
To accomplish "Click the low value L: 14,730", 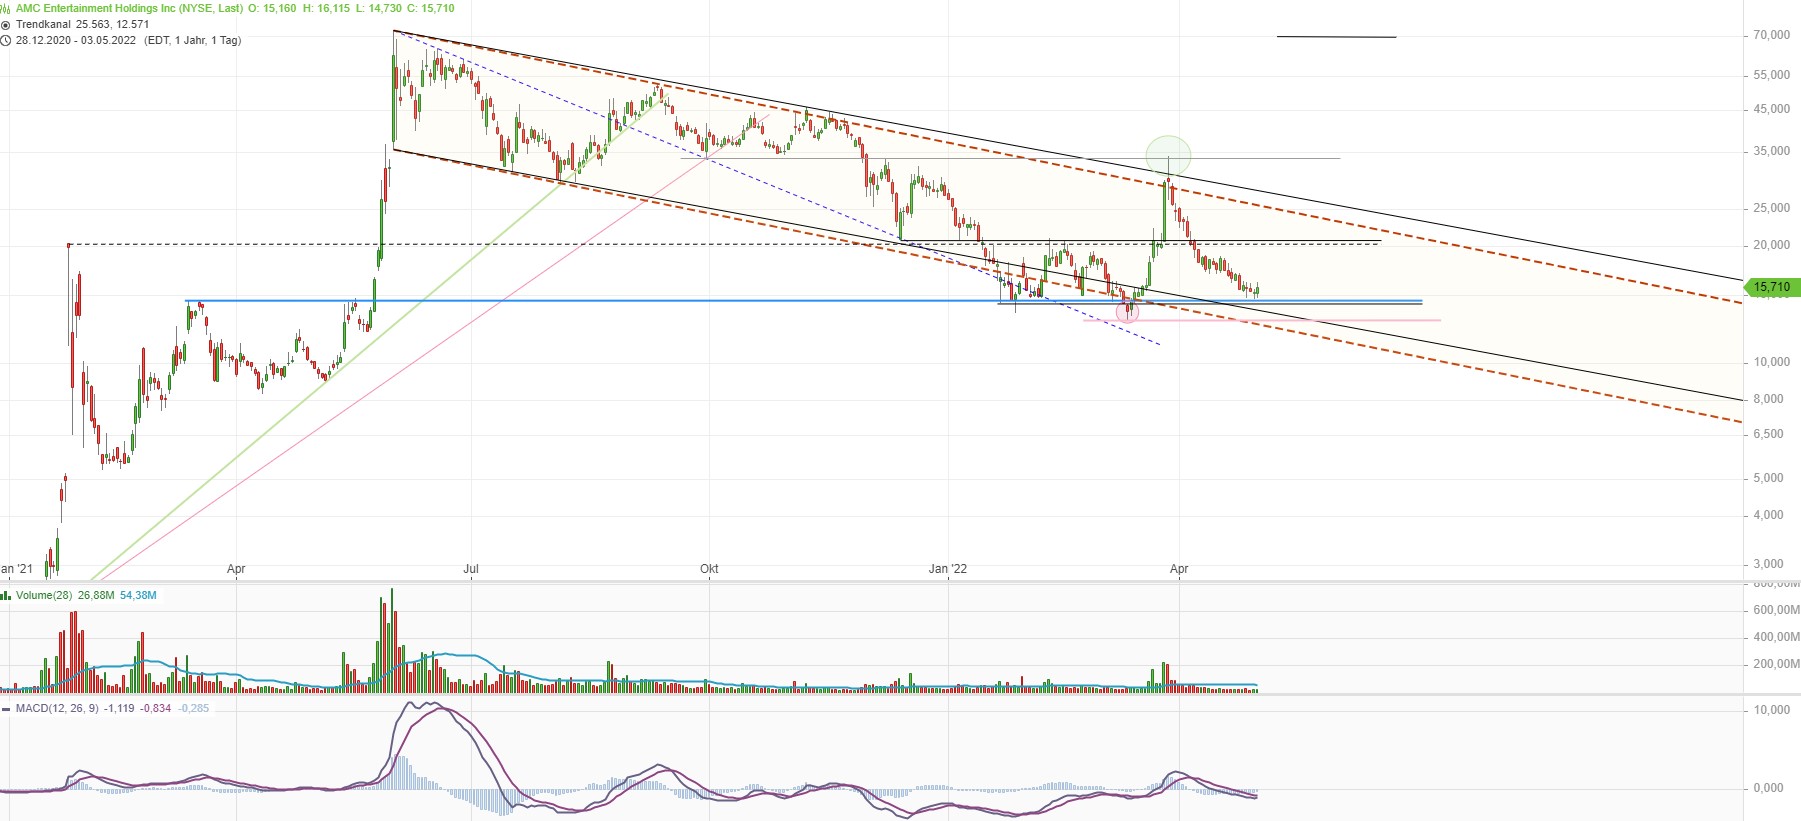I will (379, 8).
